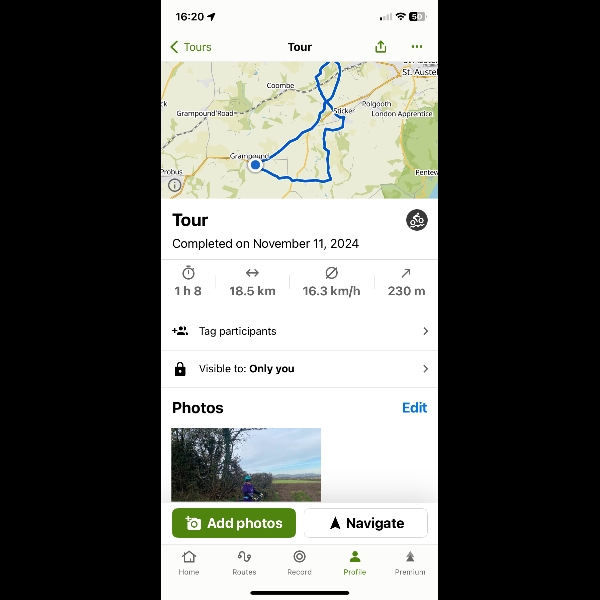This screenshot has width=600, height=600.
Task: Tap the share icon in header
Action: coord(380,47)
